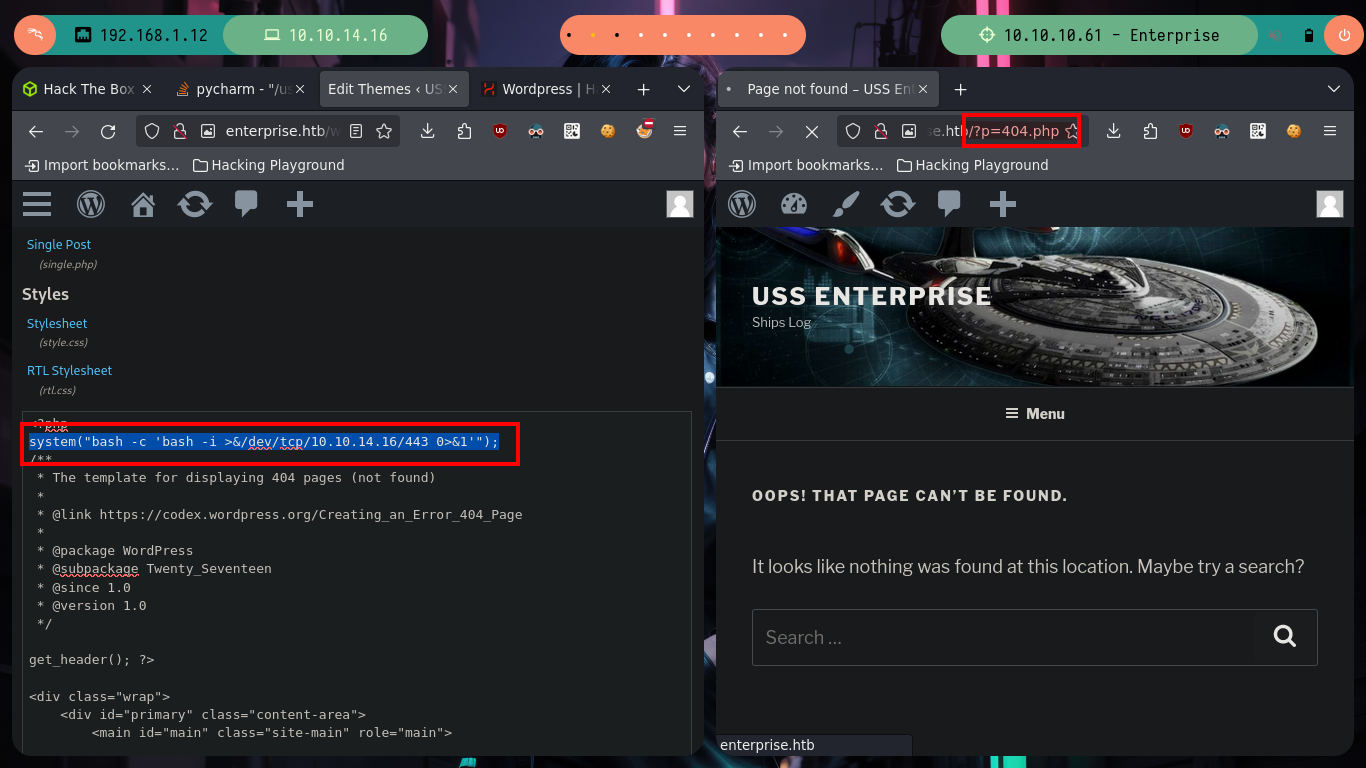This screenshot has width=1366, height=768.
Task: Open uBlock Origin extension in left browser
Action: (x=500, y=131)
